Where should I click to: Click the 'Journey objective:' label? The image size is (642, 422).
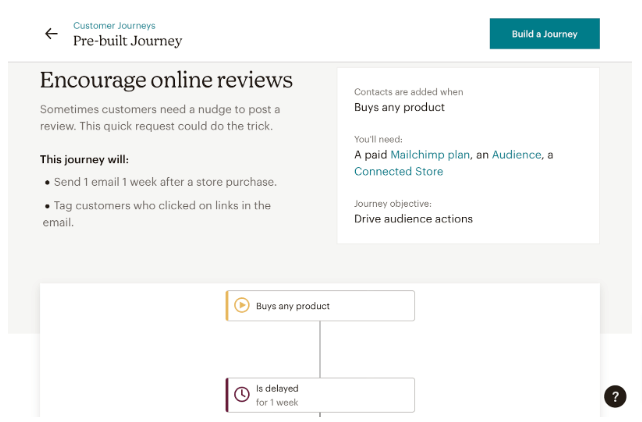[x=393, y=204]
